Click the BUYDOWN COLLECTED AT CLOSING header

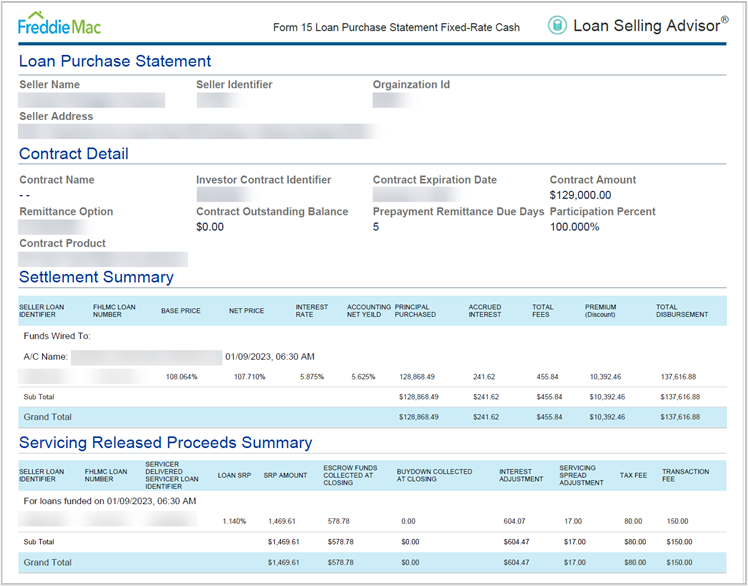pos(435,475)
